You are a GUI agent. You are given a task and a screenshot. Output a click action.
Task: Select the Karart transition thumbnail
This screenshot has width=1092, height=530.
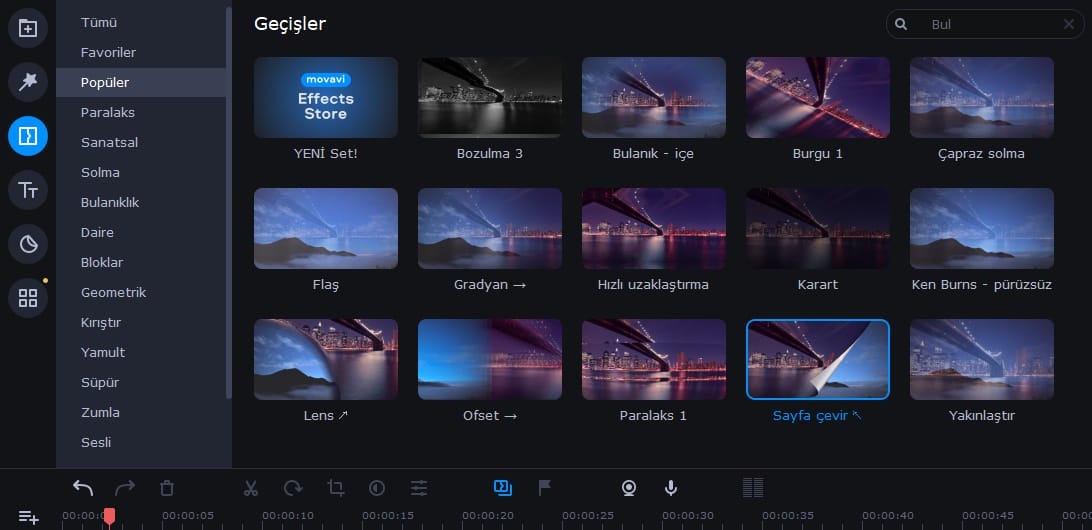click(x=818, y=228)
